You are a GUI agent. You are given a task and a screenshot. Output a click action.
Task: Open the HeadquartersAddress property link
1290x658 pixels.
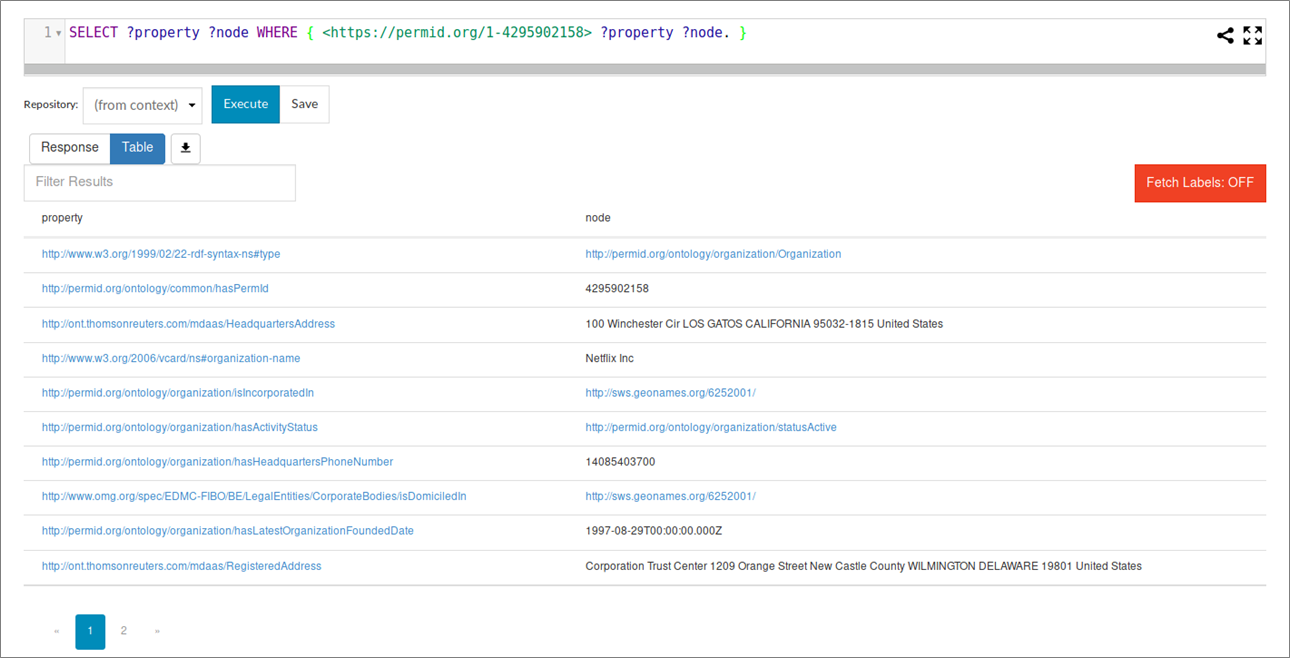188,324
